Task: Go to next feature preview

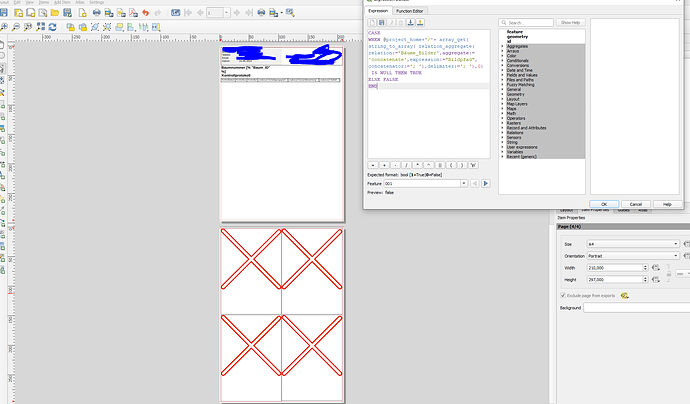Action: coord(485,184)
